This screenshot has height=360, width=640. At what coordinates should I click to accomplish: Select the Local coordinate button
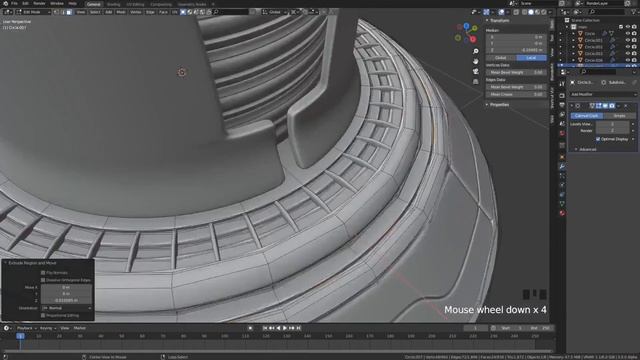click(531, 58)
